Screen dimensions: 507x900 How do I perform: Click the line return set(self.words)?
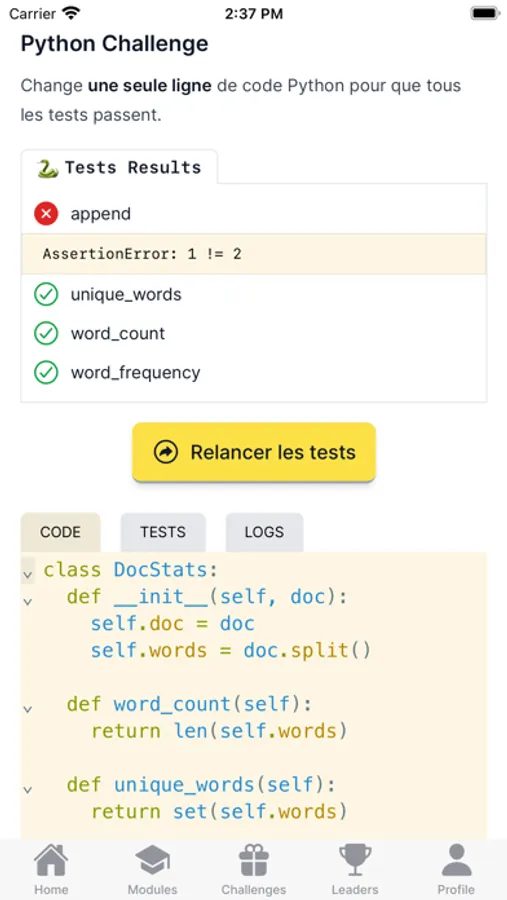(219, 811)
